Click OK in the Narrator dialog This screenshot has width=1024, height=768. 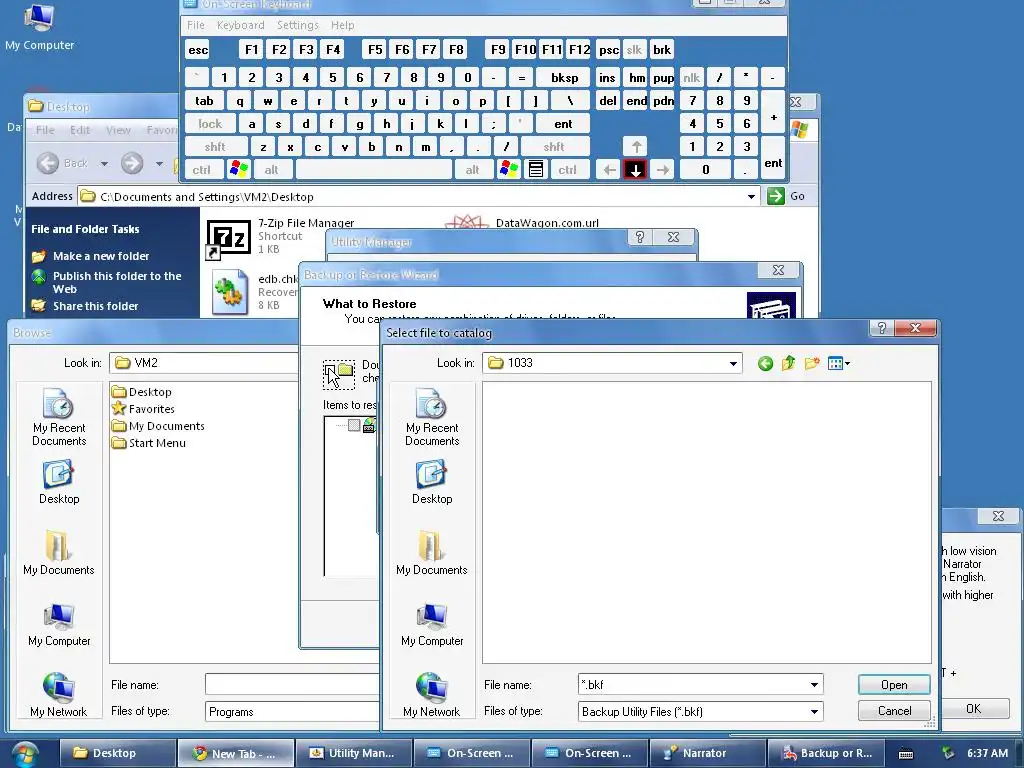[973, 709]
